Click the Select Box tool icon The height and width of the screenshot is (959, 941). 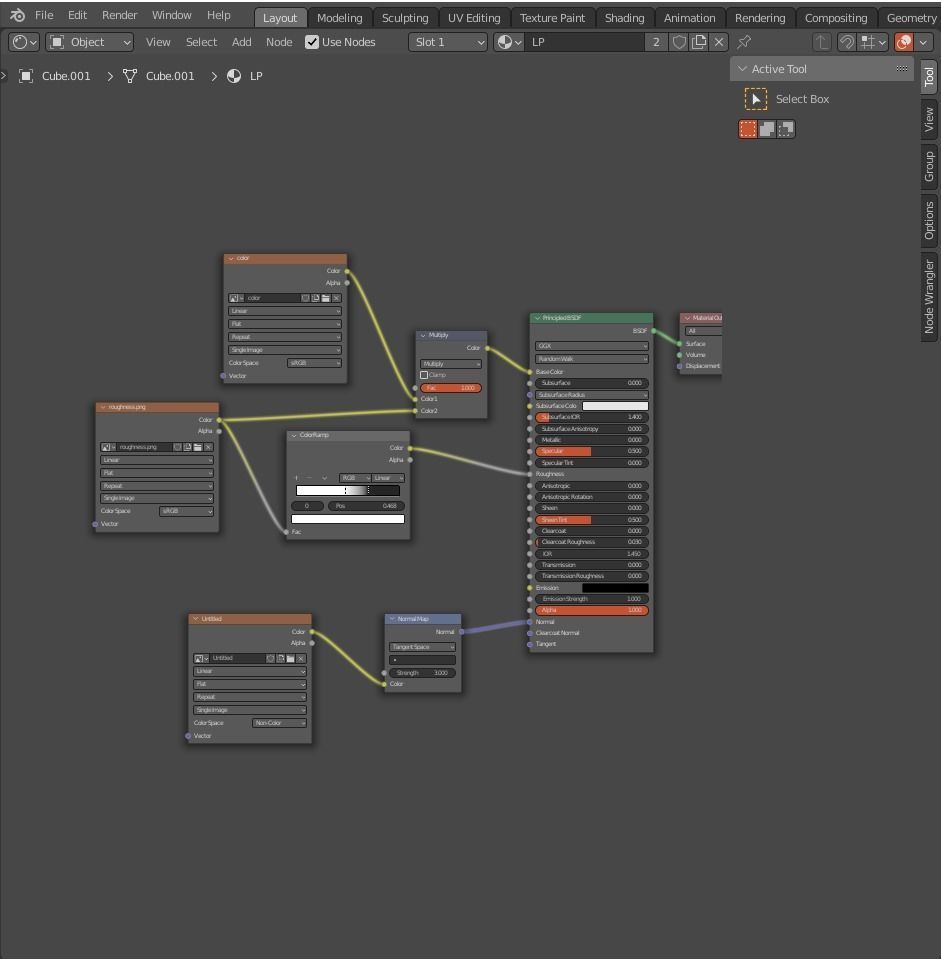coord(756,99)
